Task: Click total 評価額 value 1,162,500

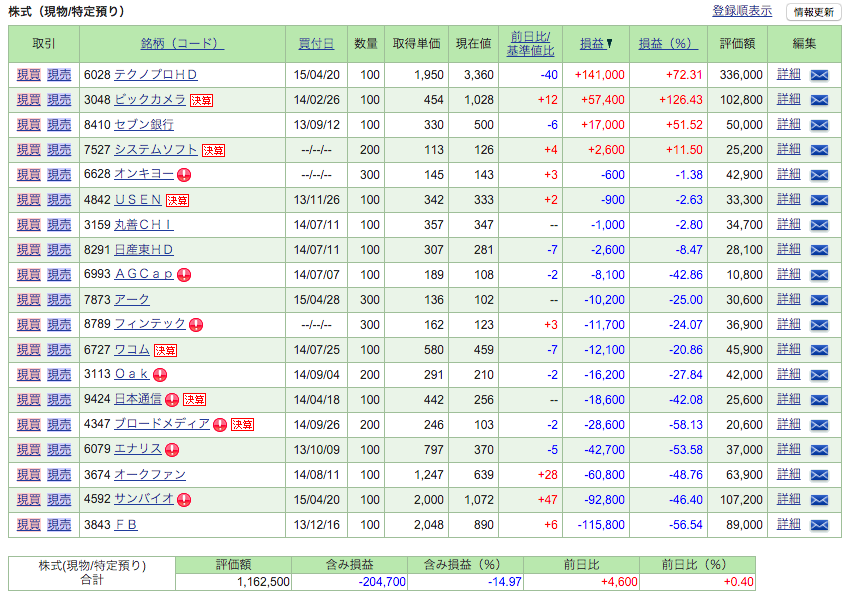Action: (263, 582)
